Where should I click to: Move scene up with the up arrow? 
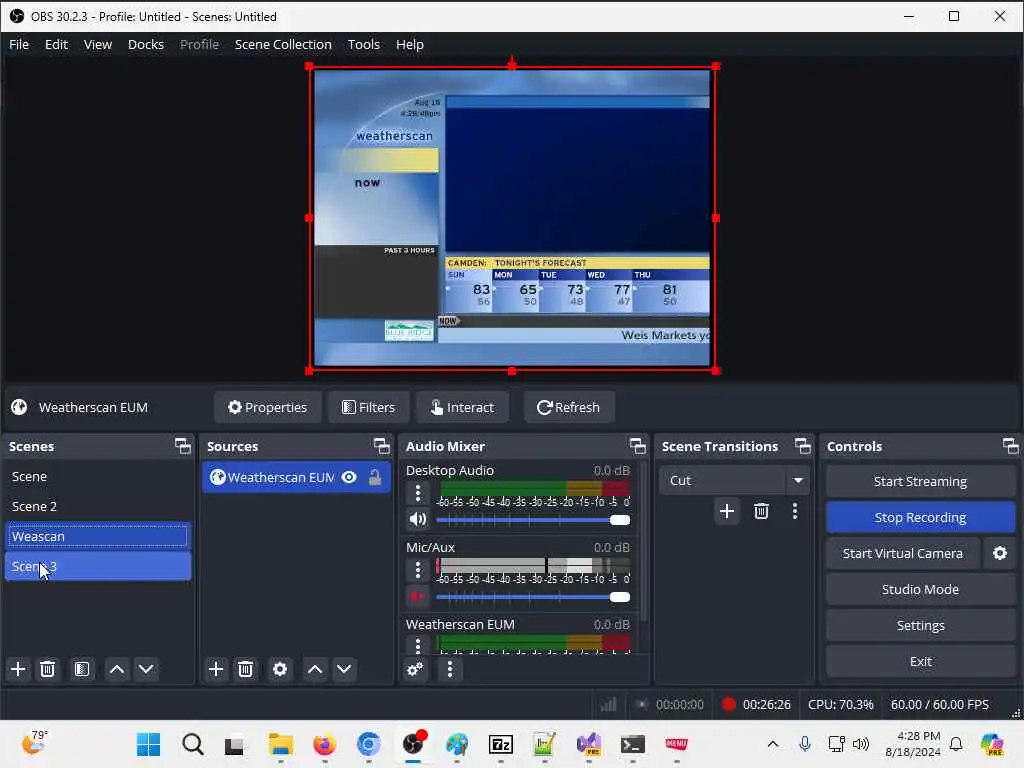pyautogui.click(x=117, y=669)
